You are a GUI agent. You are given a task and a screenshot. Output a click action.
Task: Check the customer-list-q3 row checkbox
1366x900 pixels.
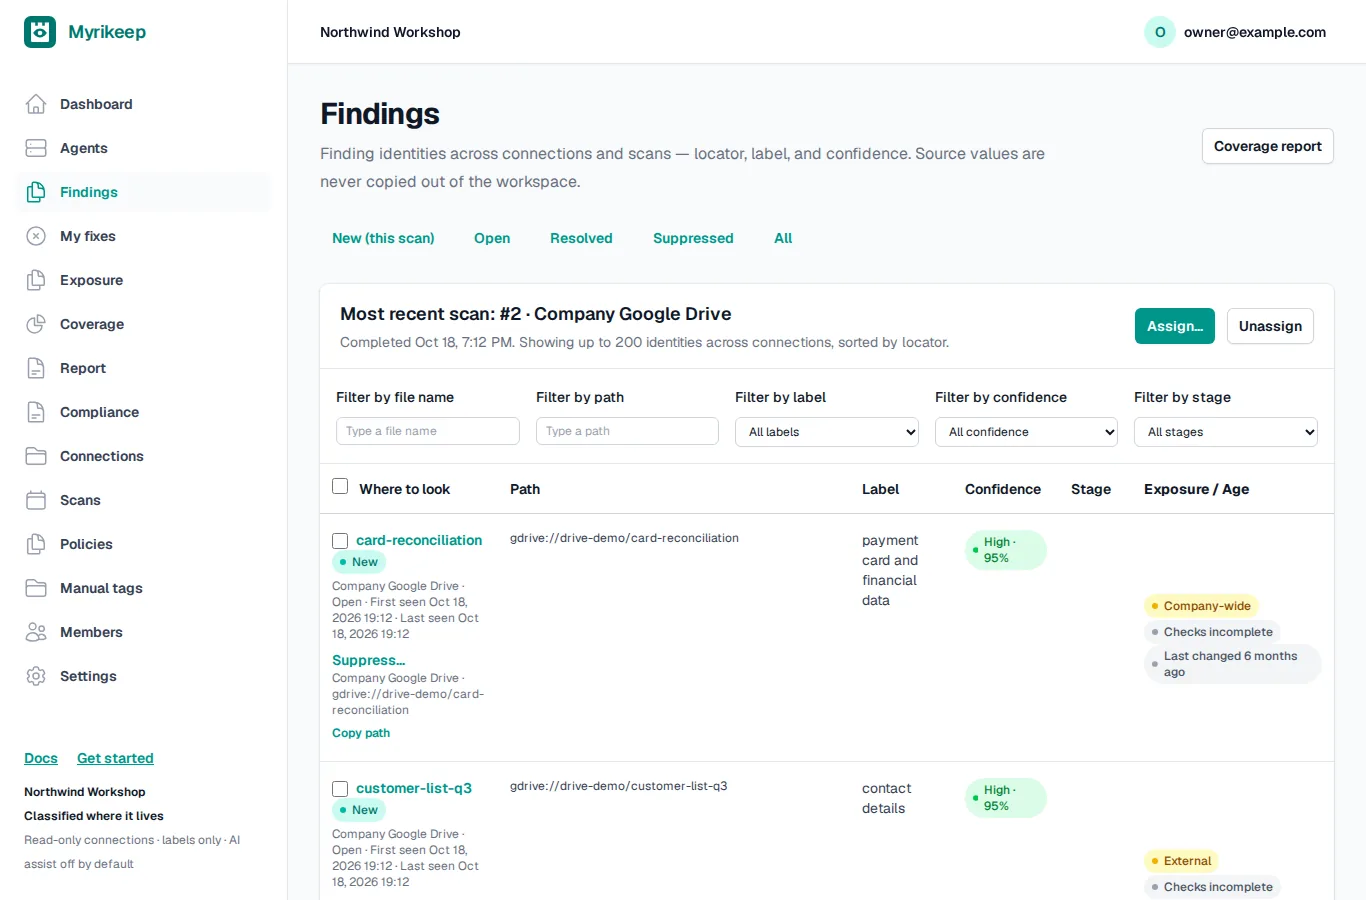340,789
